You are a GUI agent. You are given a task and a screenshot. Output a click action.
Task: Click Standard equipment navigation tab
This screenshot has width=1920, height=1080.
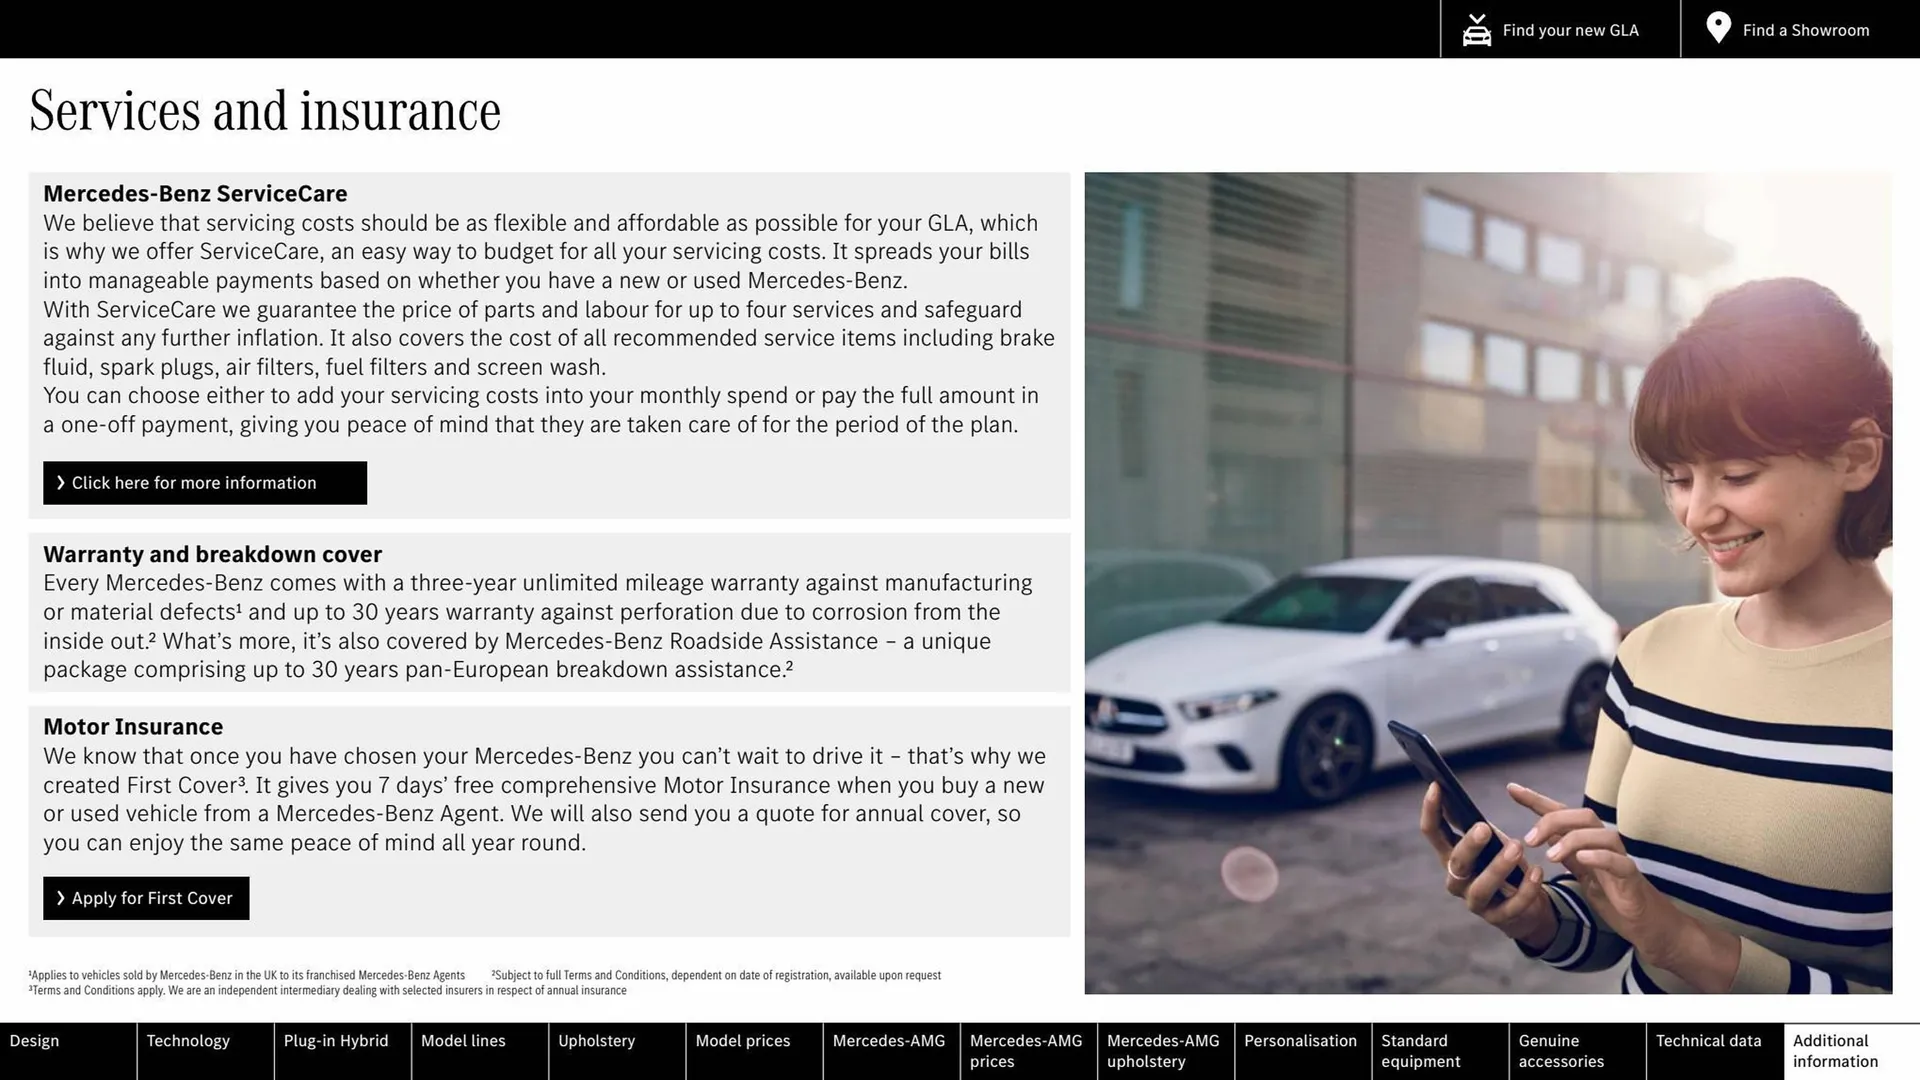pyautogui.click(x=1420, y=1051)
